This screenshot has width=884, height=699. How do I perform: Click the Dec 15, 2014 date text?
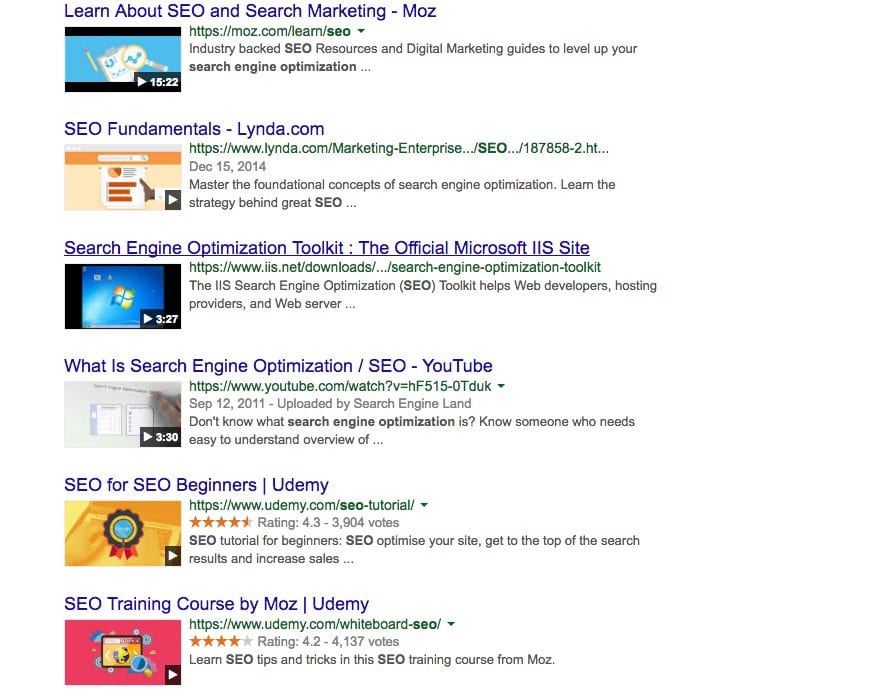[227, 166]
